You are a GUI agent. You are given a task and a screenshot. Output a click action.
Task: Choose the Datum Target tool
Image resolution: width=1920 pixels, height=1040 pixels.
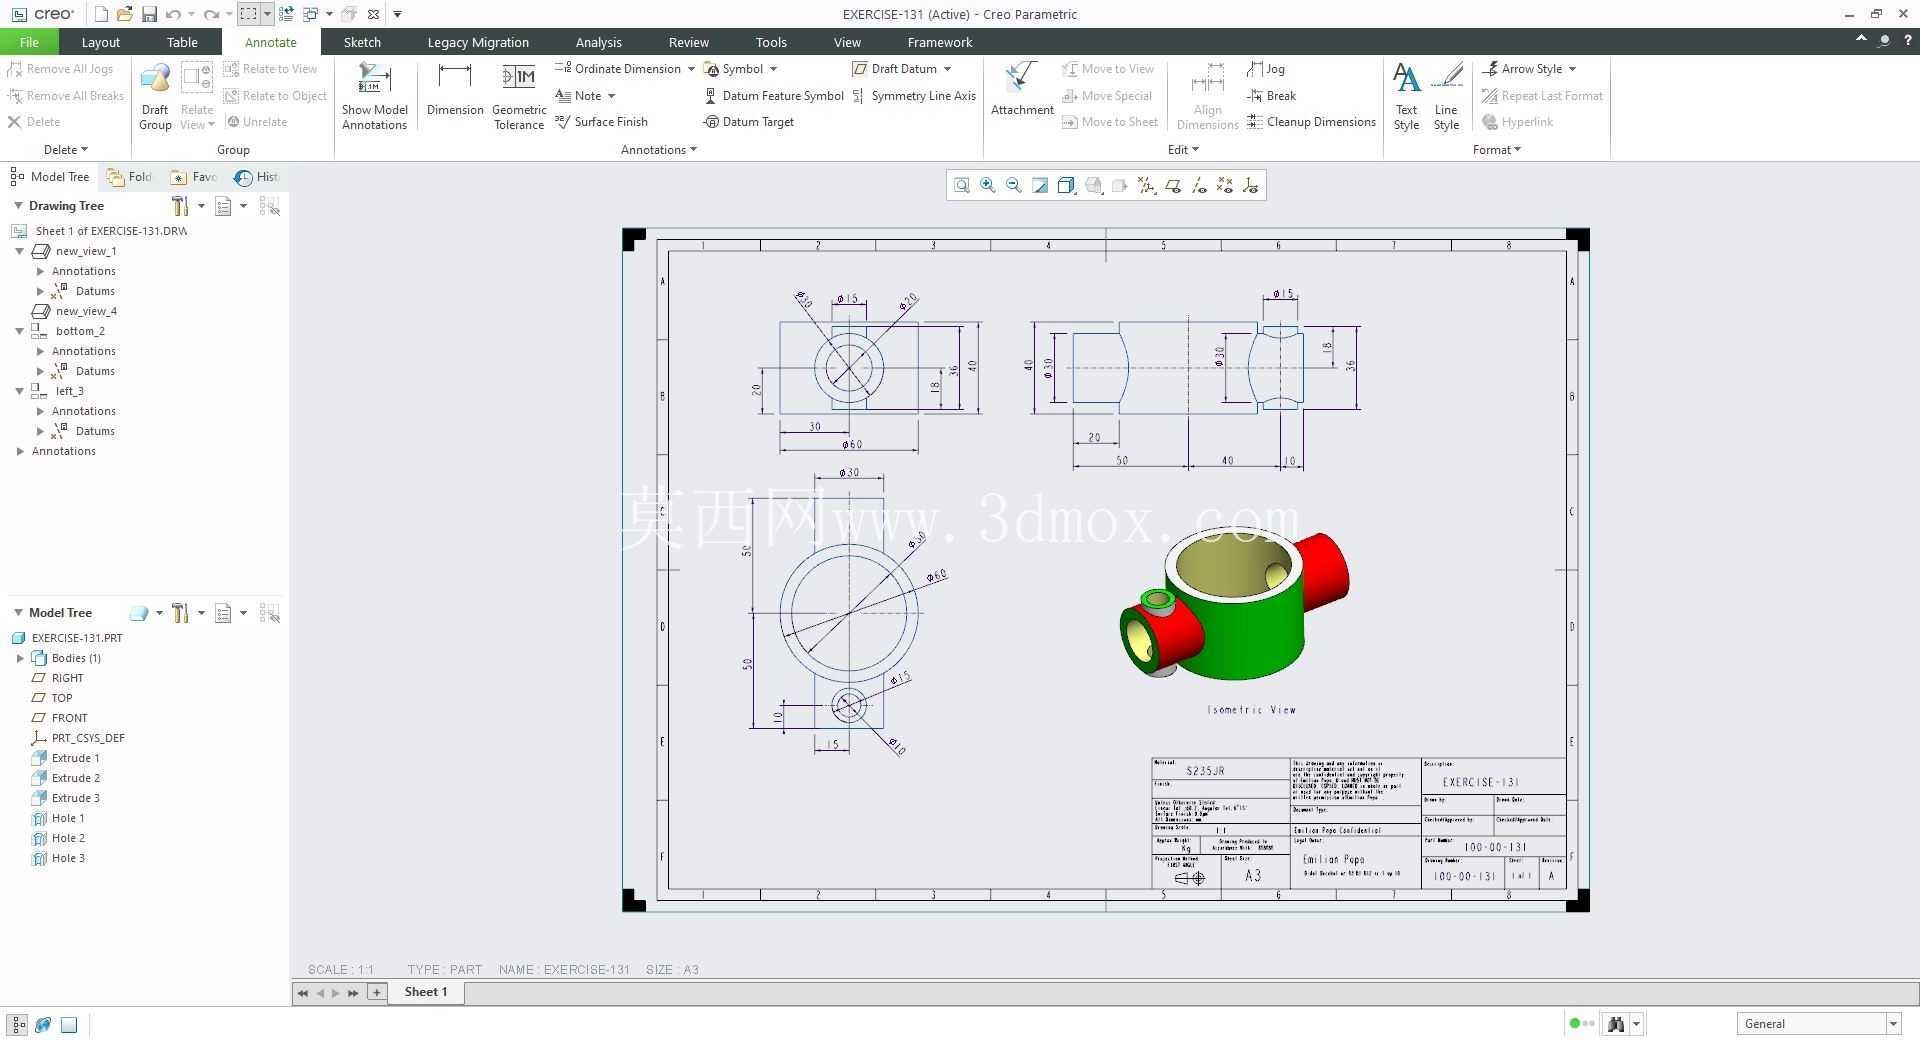pos(749,122)
